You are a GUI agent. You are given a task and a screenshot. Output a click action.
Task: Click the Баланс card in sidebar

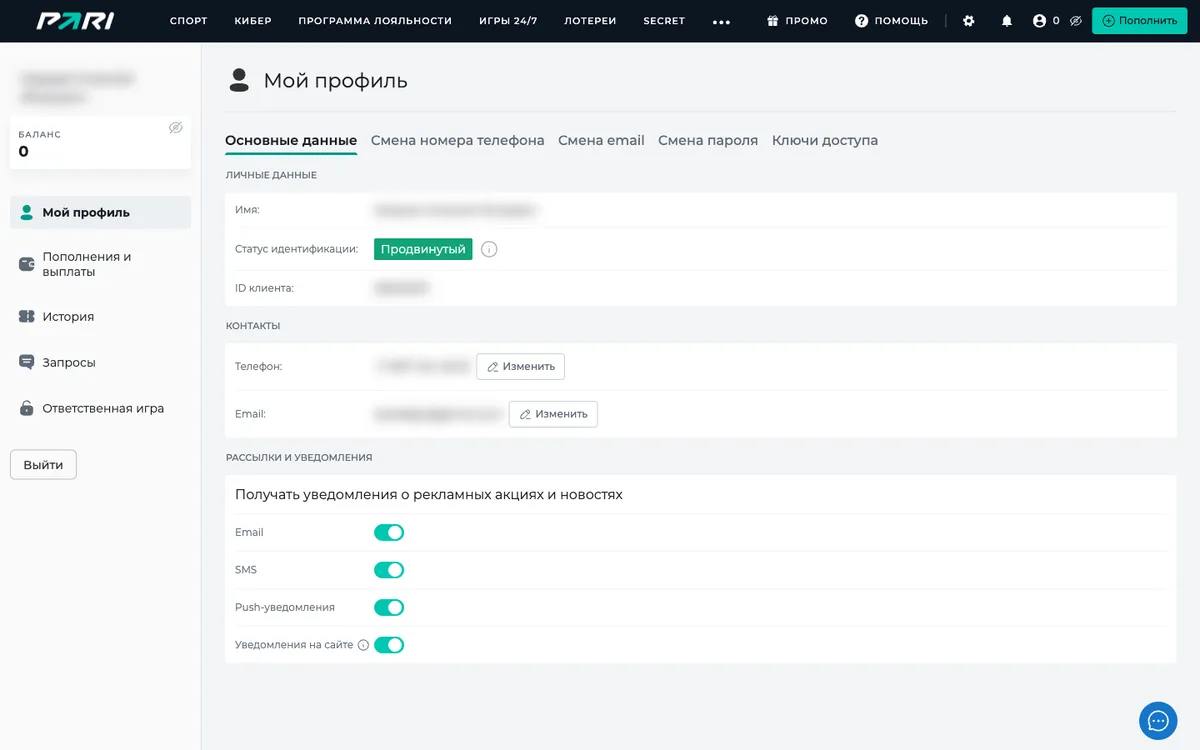pyautogui.click(x=100, y=142)
